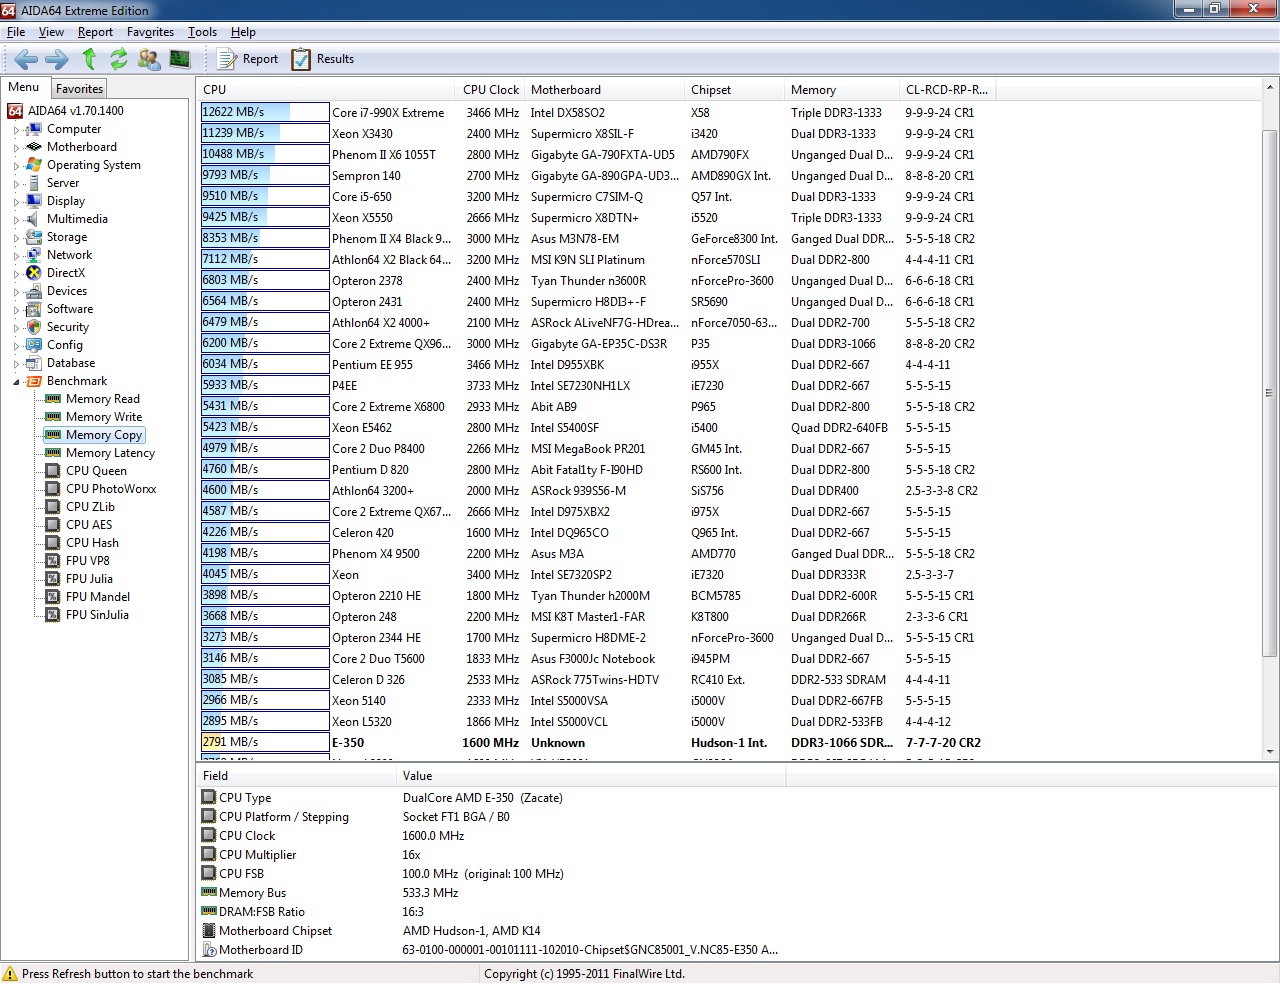Sort by the Chipset column header
Image resolution: width=1280 pixels, height=984 pixels.
734,90
